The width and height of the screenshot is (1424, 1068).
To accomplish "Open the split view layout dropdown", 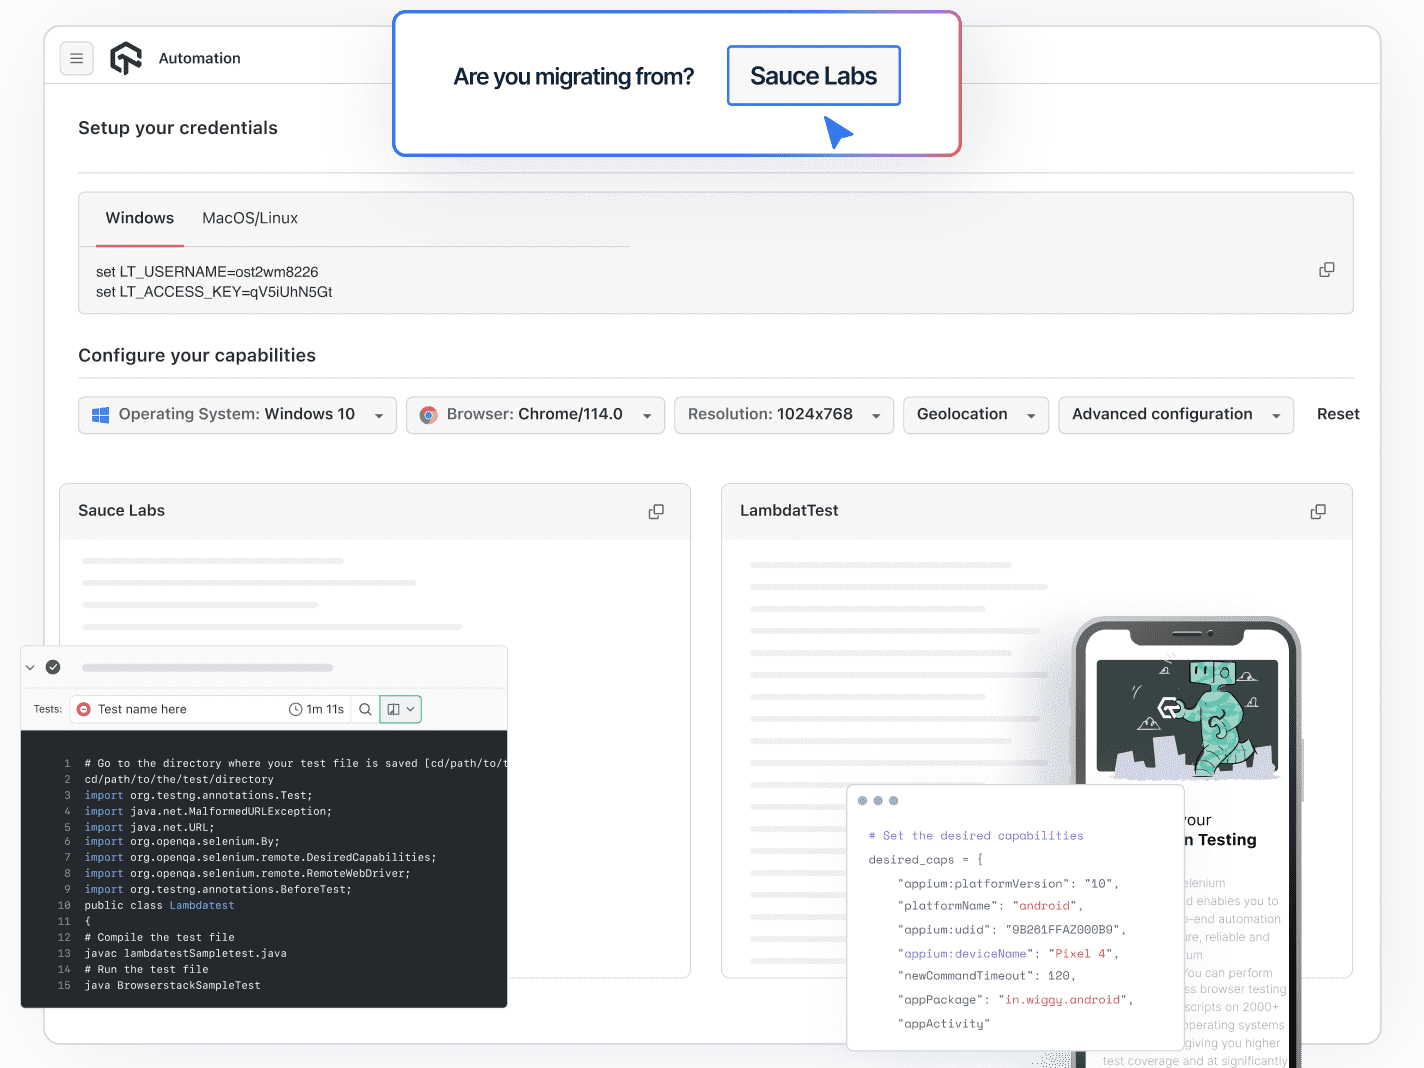I will coord(400,710).
